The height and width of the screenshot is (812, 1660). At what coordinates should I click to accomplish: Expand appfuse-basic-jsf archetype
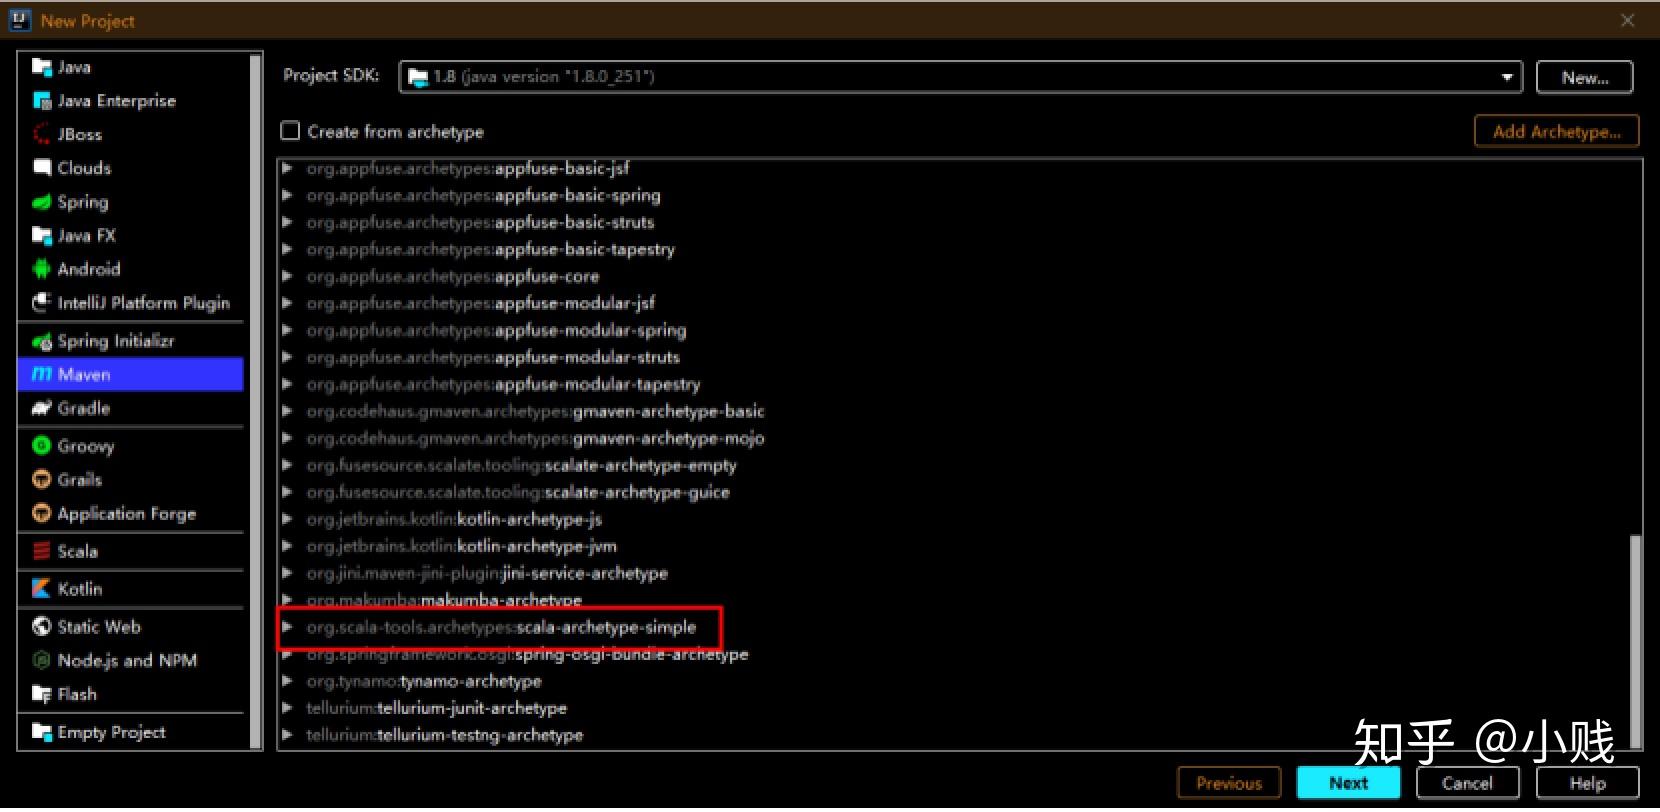pos(287,168)
